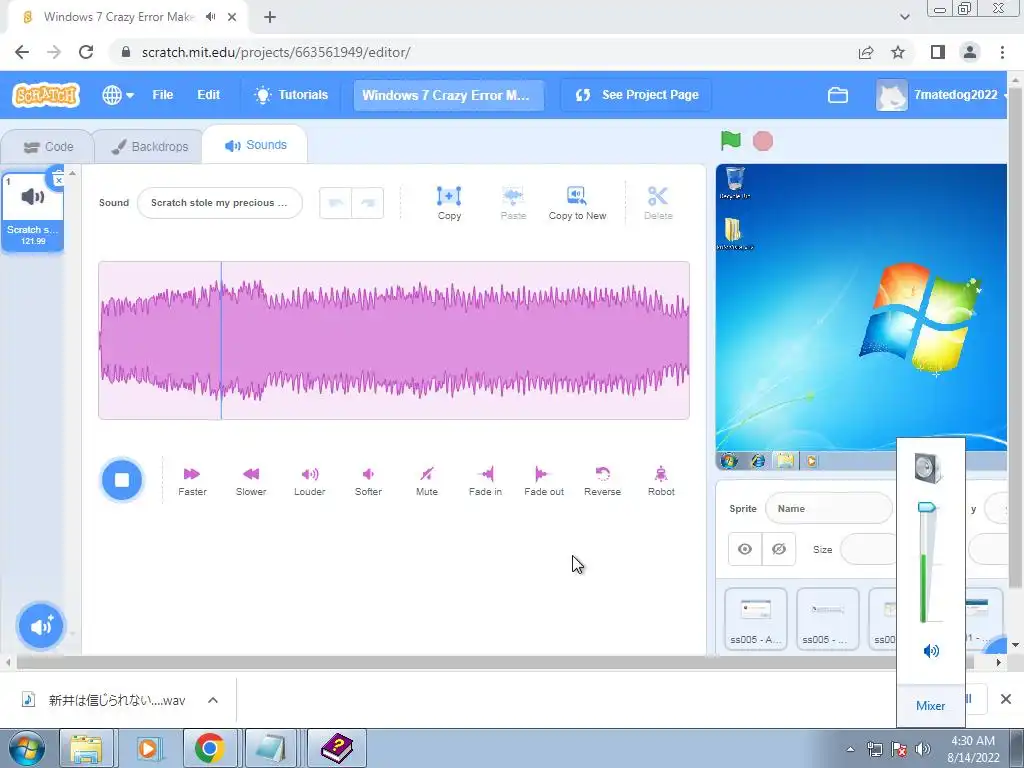This screenshot has height=768, width=1024.
Task: Switch to the Code tab
Action: (48, 147)
